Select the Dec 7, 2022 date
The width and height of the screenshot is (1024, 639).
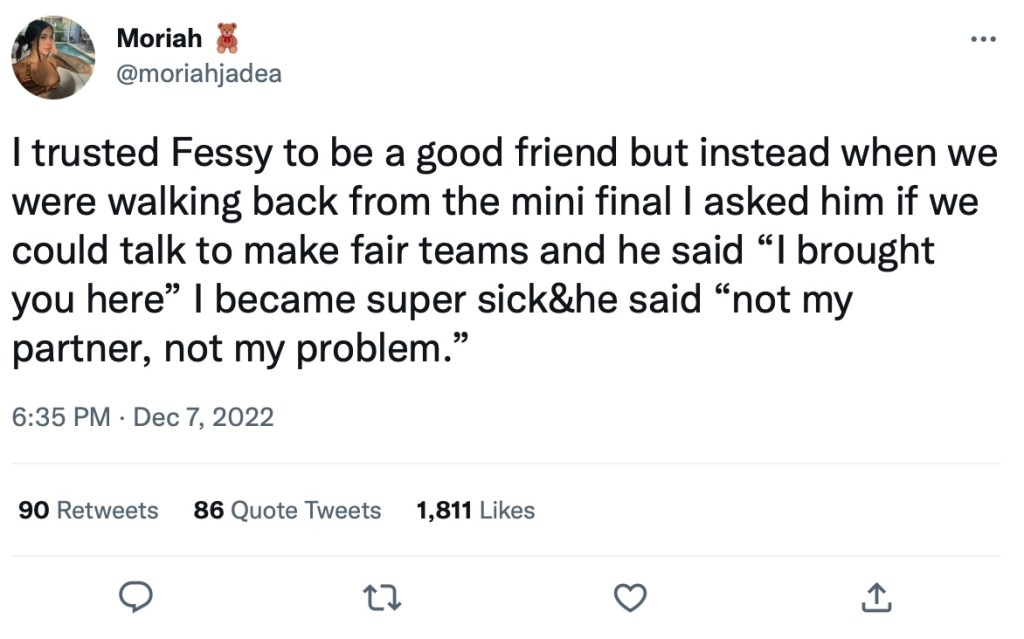click(203, 417)
